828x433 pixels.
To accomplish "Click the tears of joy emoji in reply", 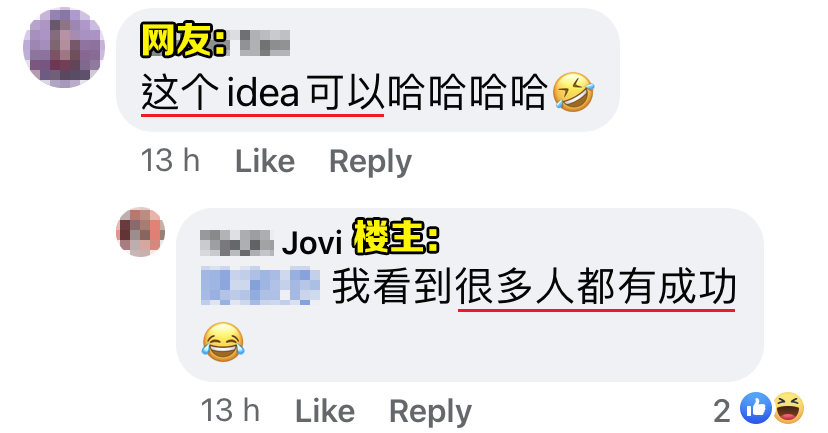I will pos(223,342).
